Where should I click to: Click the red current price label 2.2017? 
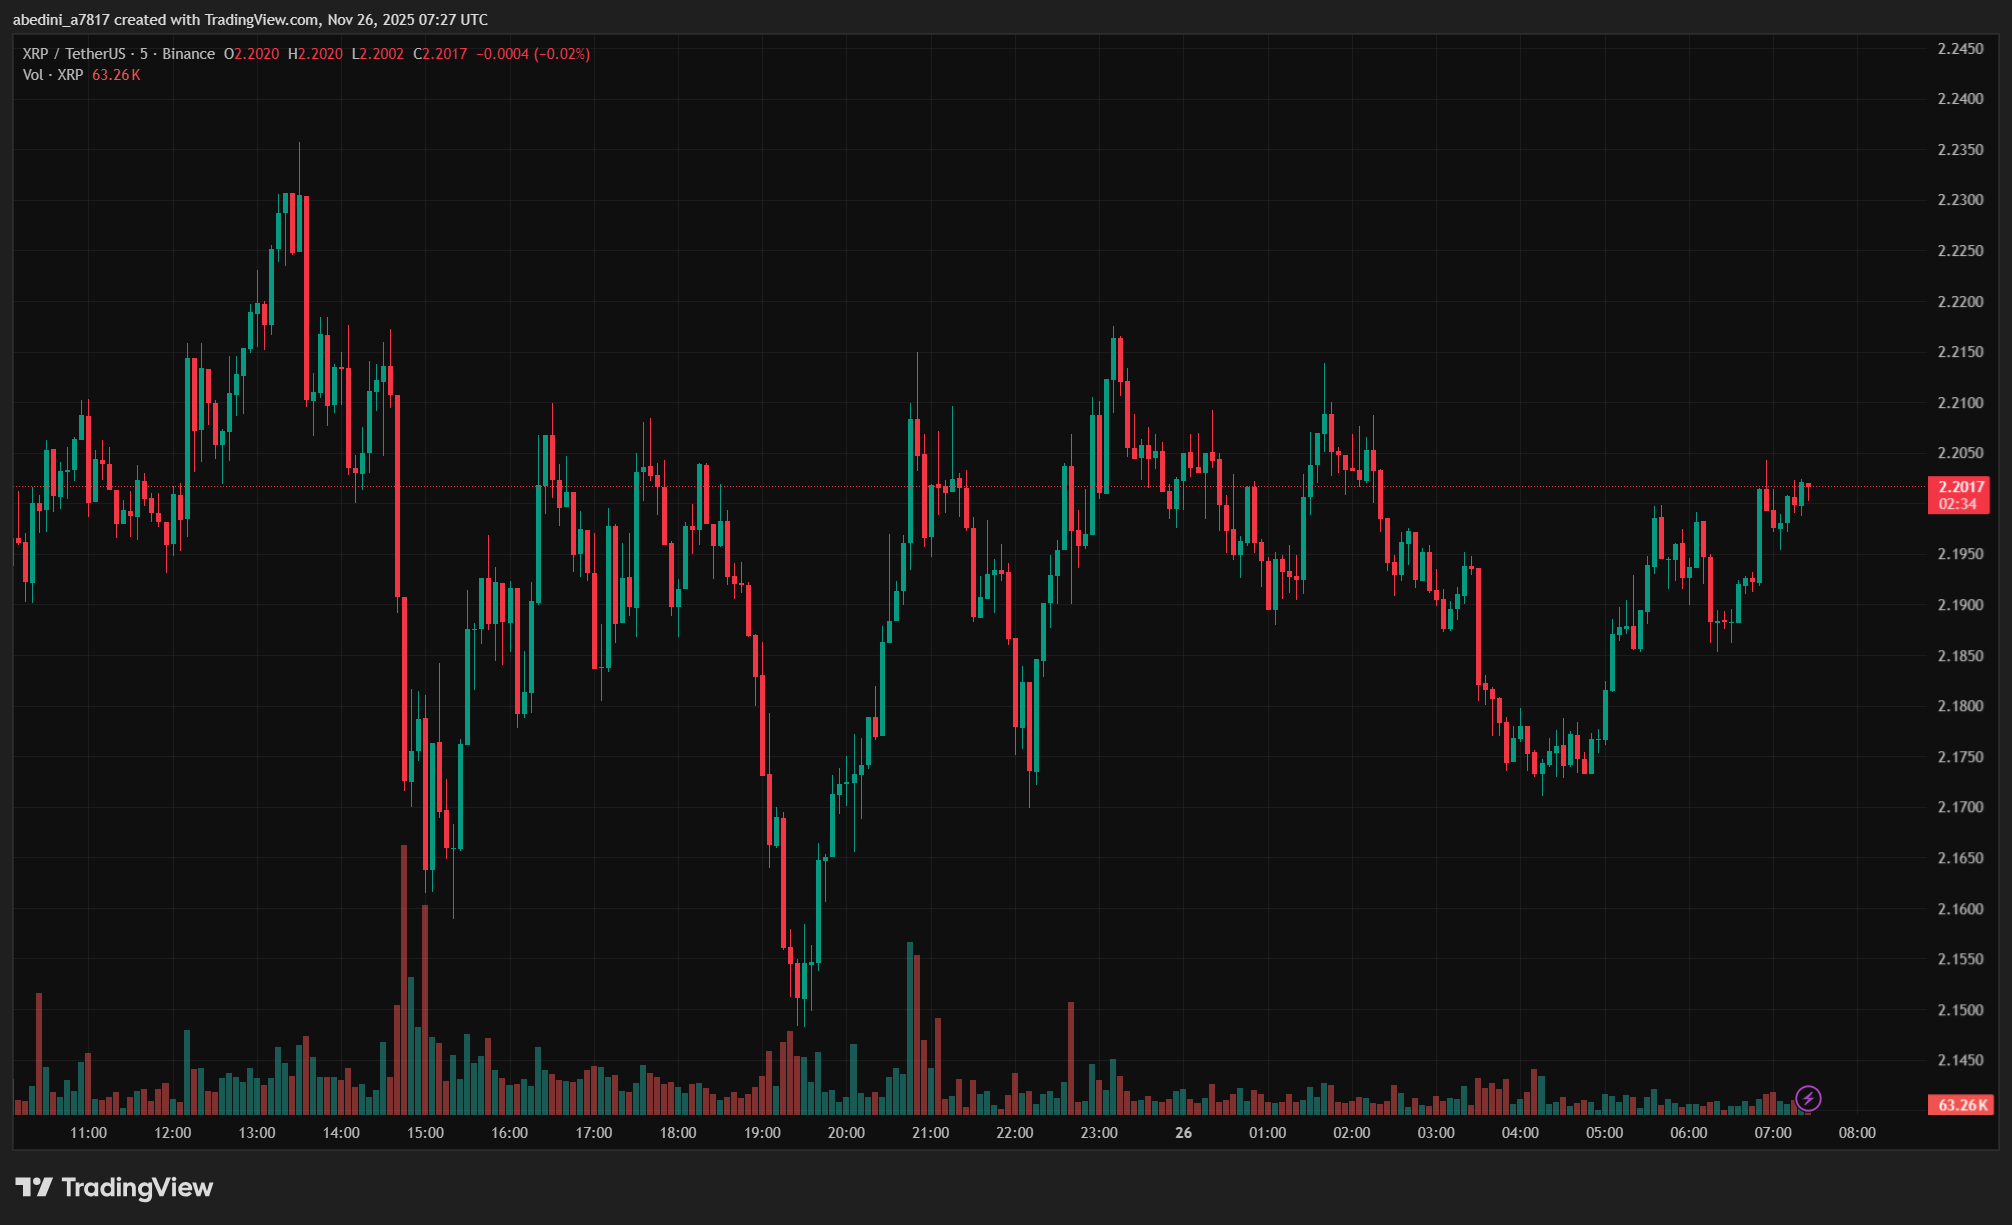[1960, 487]
